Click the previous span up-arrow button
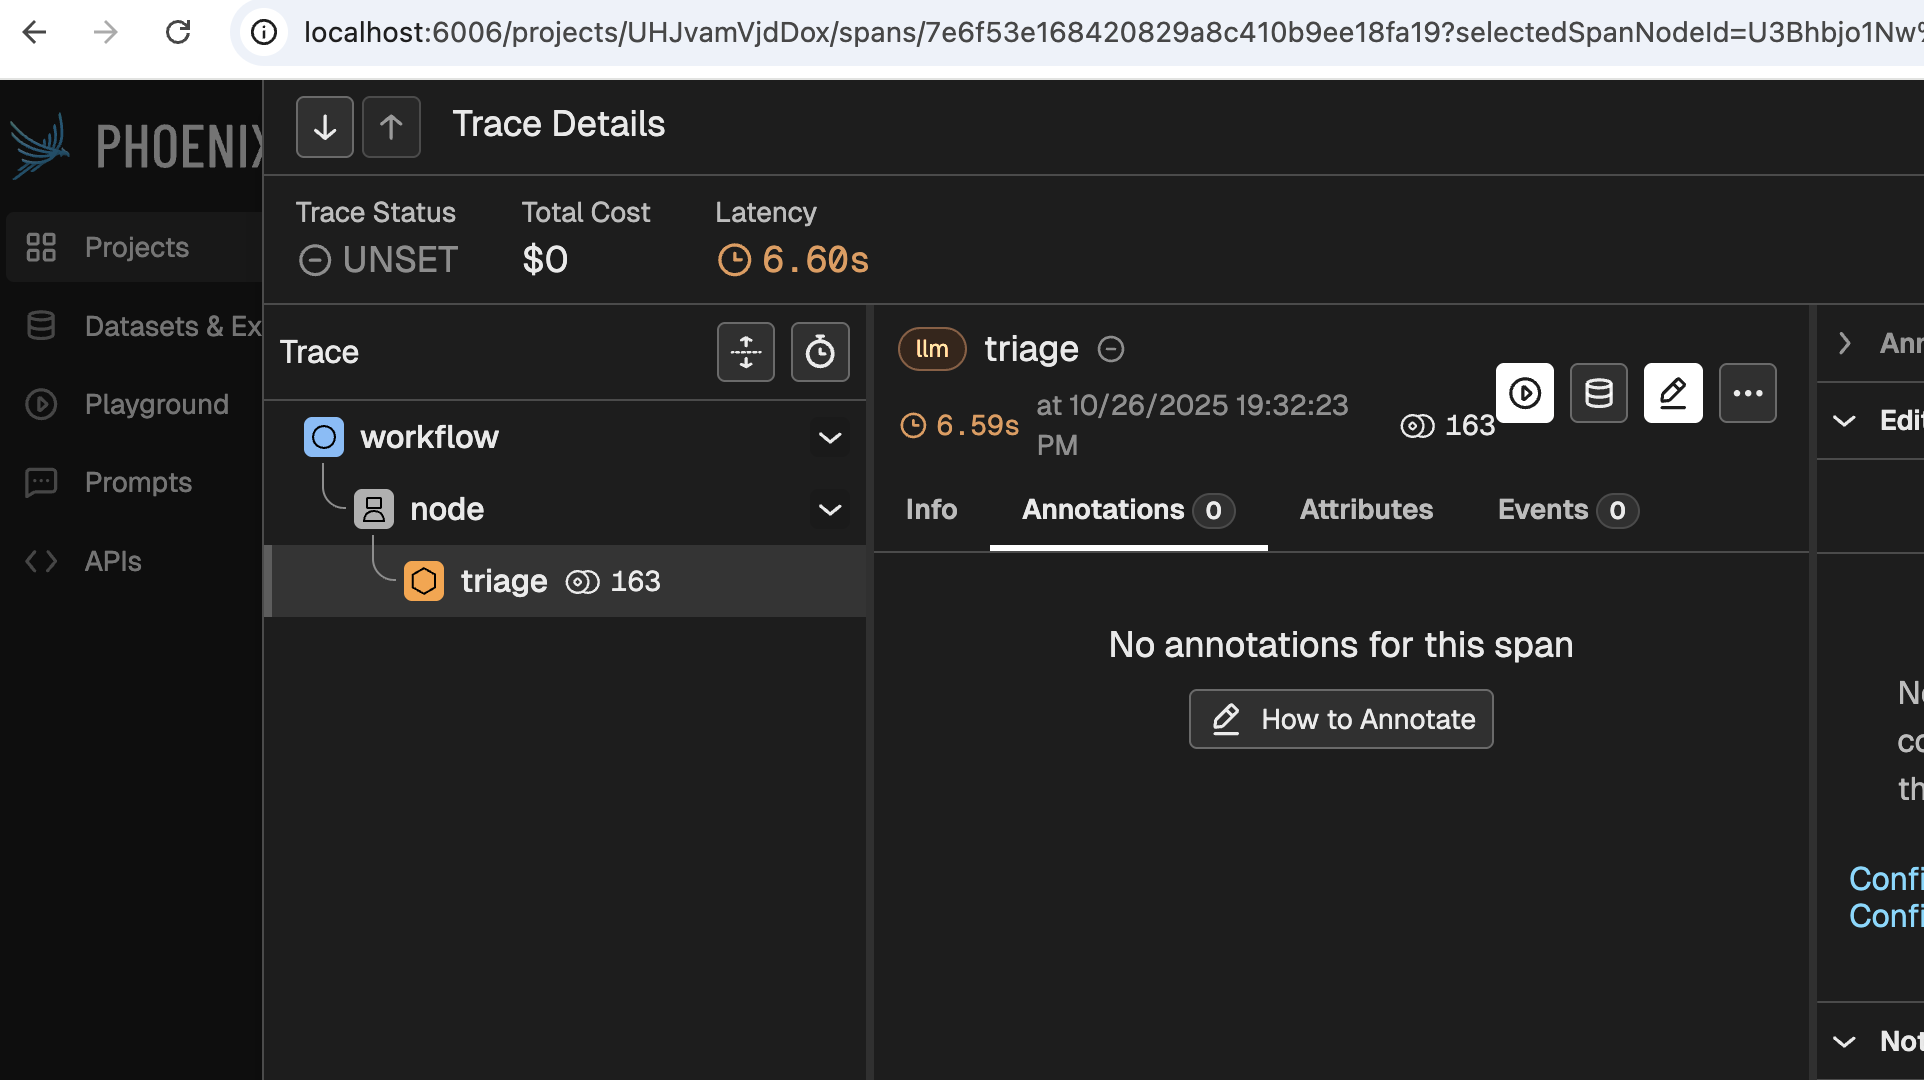This screenshot has width=1924, height=1080. point(391,127)
